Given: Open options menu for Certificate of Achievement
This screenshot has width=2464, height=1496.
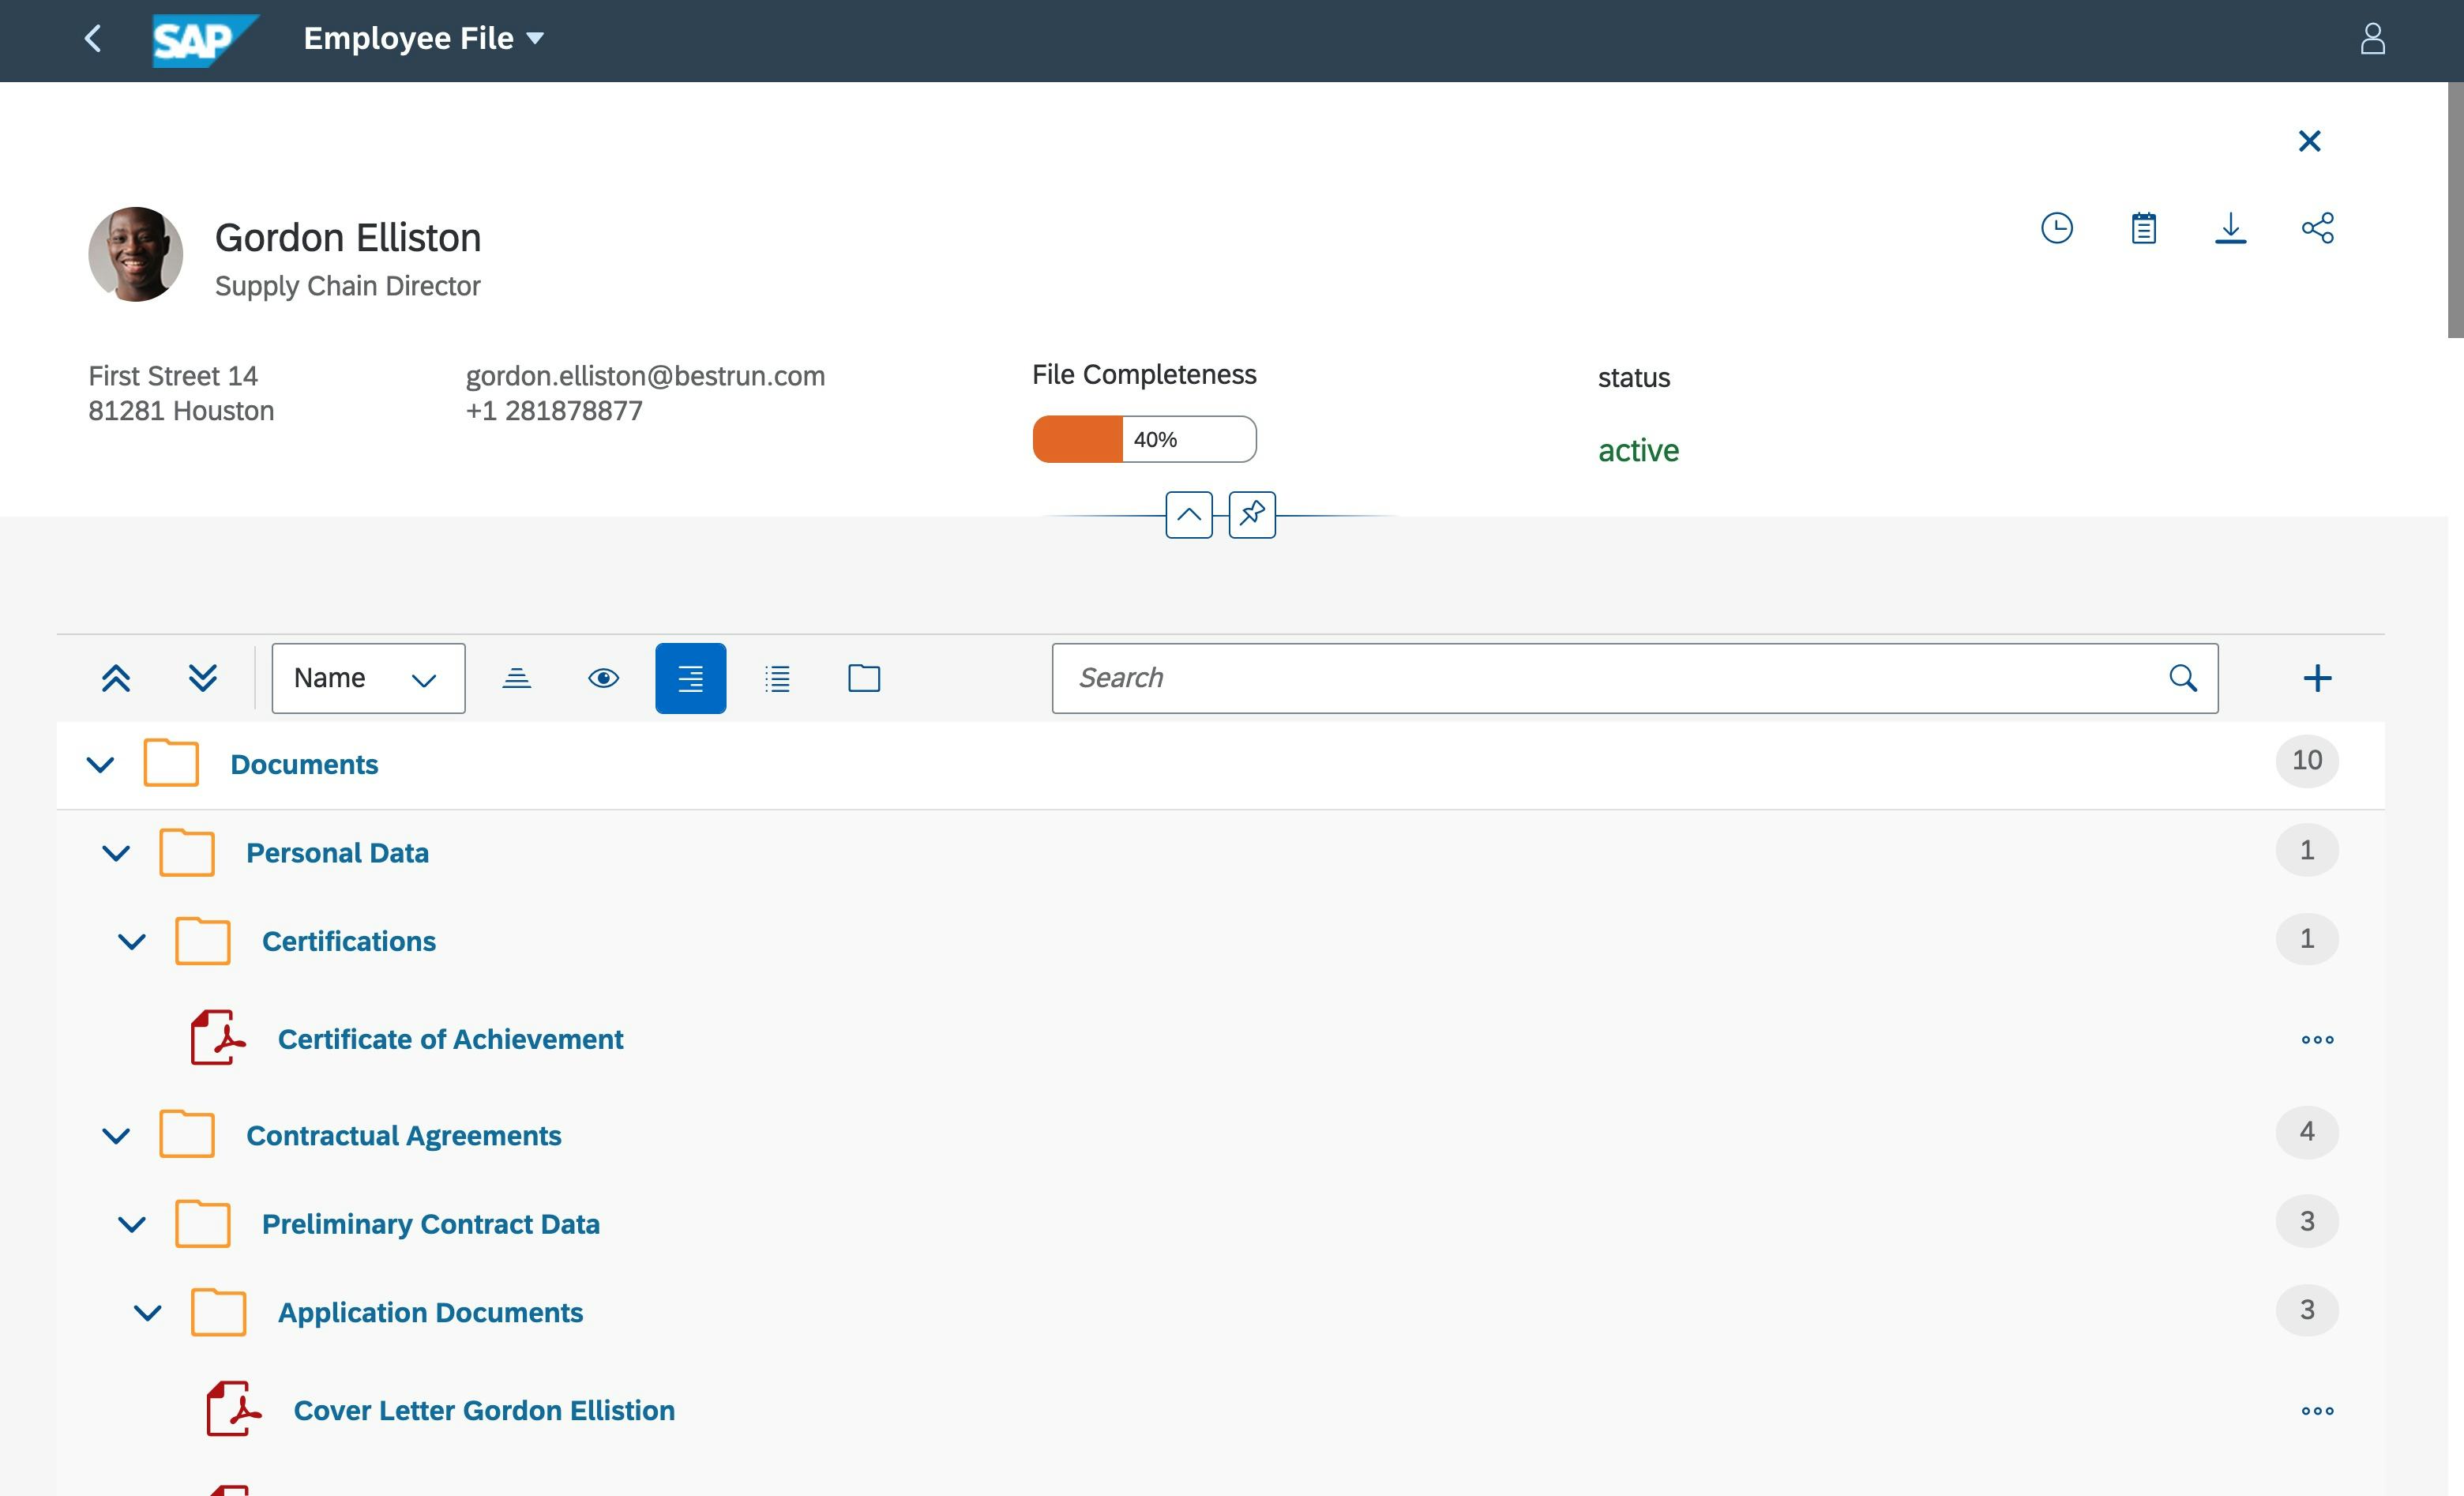Looking at the screenshot, I should 2318,1039.
